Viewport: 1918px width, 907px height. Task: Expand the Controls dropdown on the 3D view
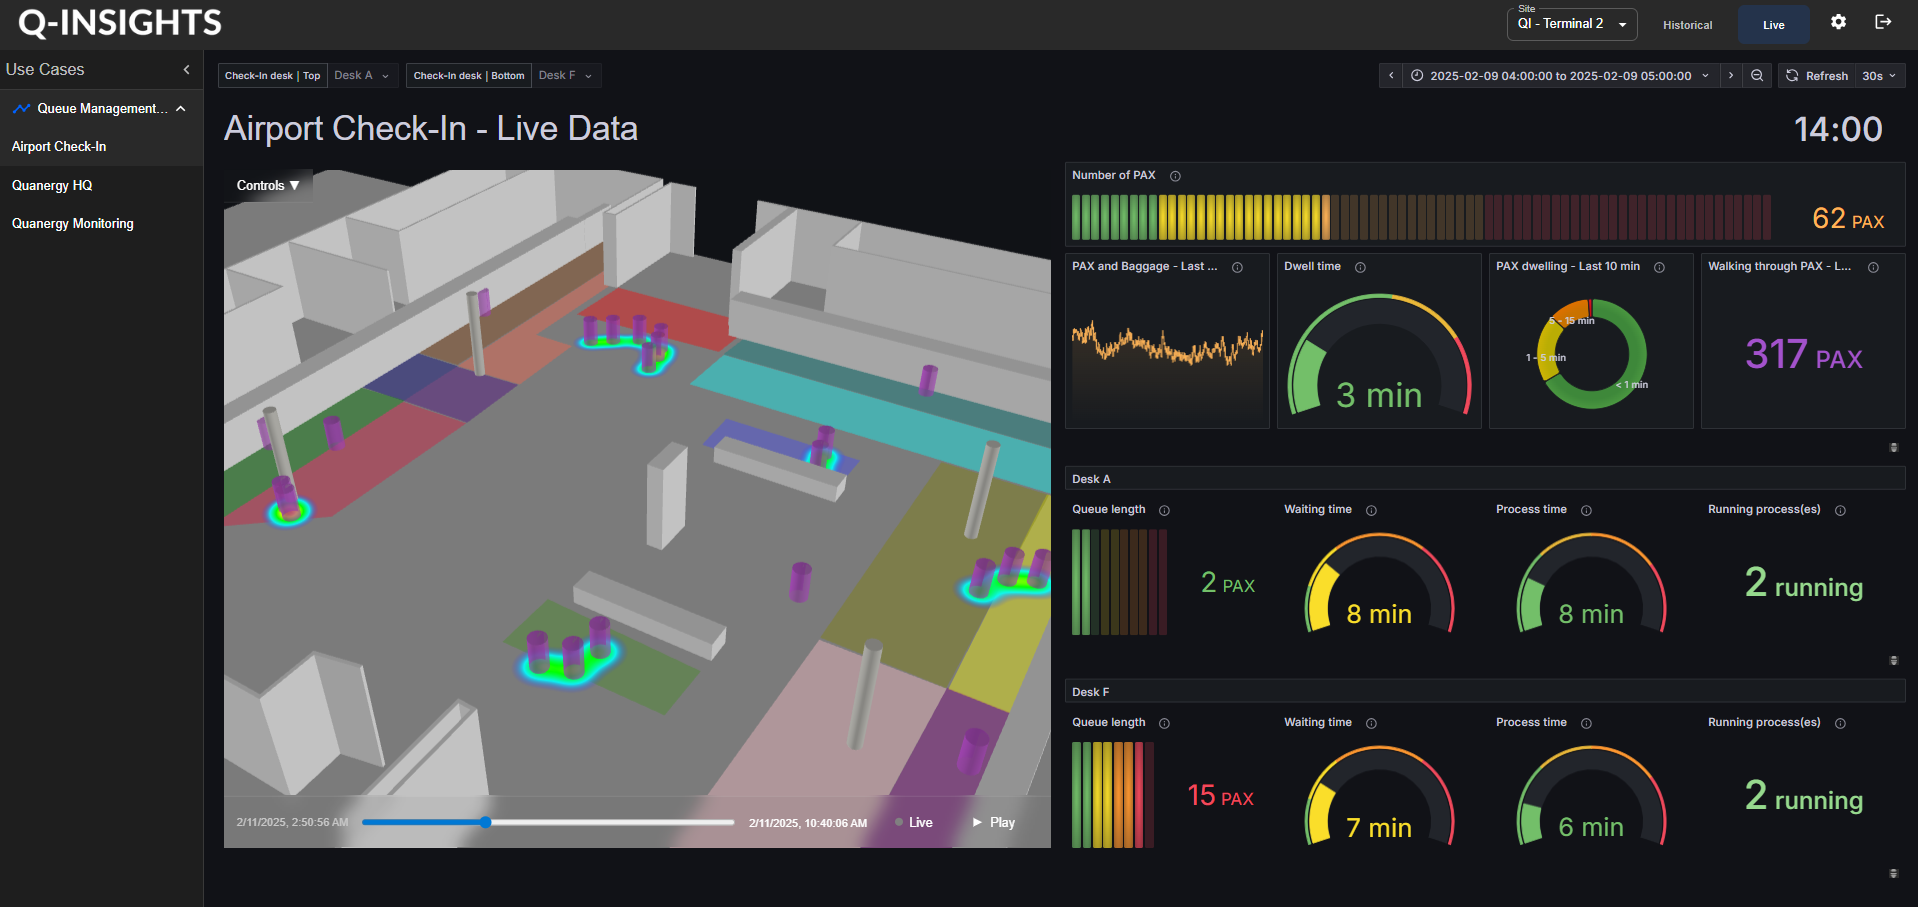(x=268, y=185)
